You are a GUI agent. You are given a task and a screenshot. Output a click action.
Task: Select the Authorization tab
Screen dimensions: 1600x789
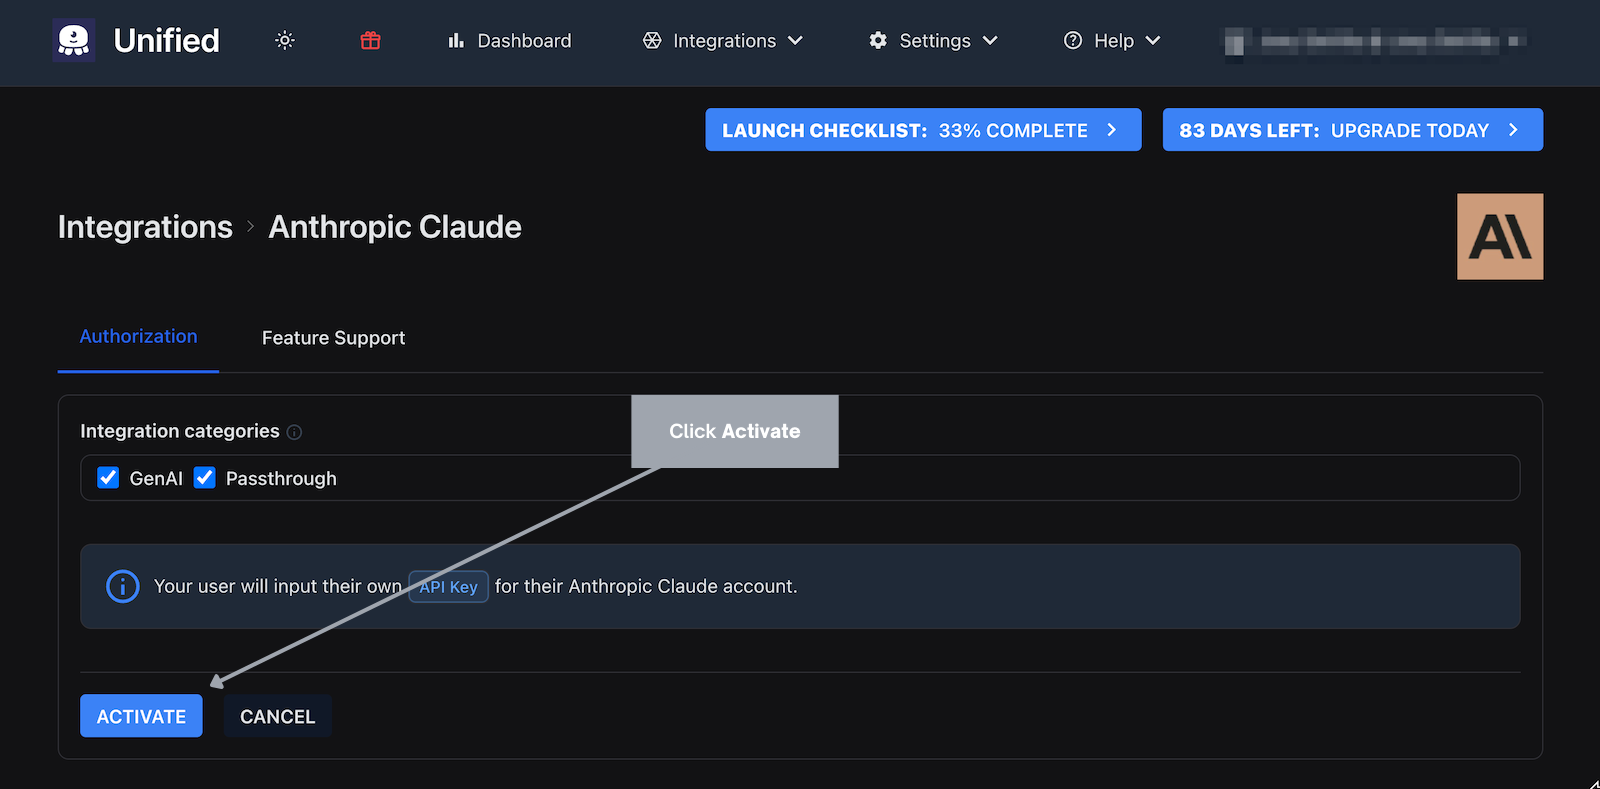point(138,337)
